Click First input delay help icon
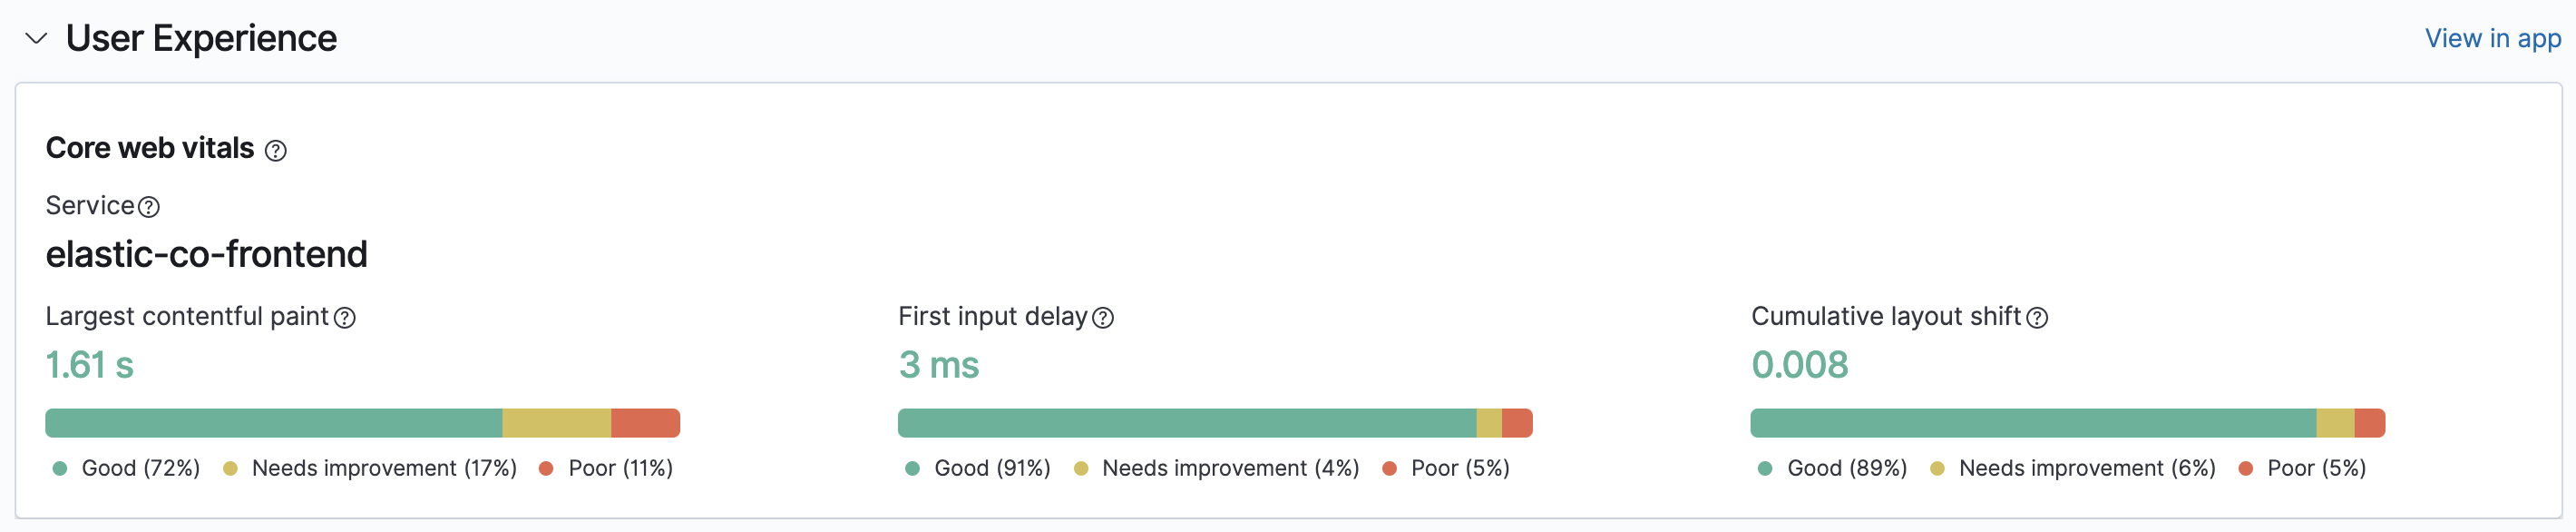 [x=1103, y=318]
